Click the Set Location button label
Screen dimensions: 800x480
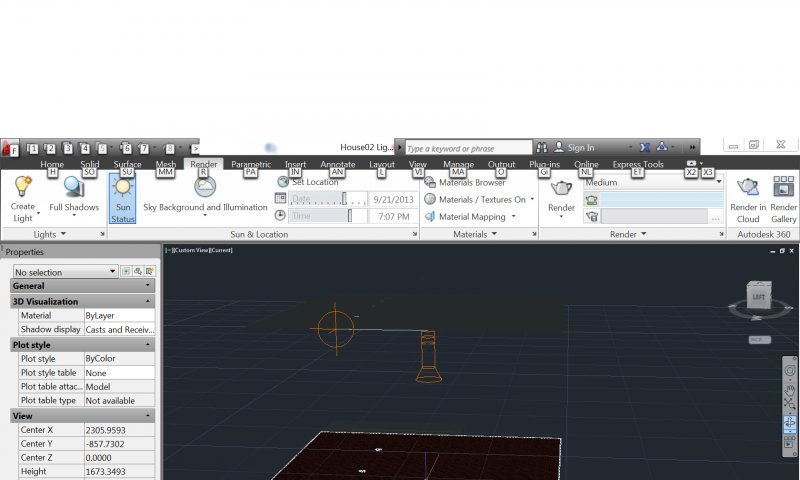click(x=315, y=182)
